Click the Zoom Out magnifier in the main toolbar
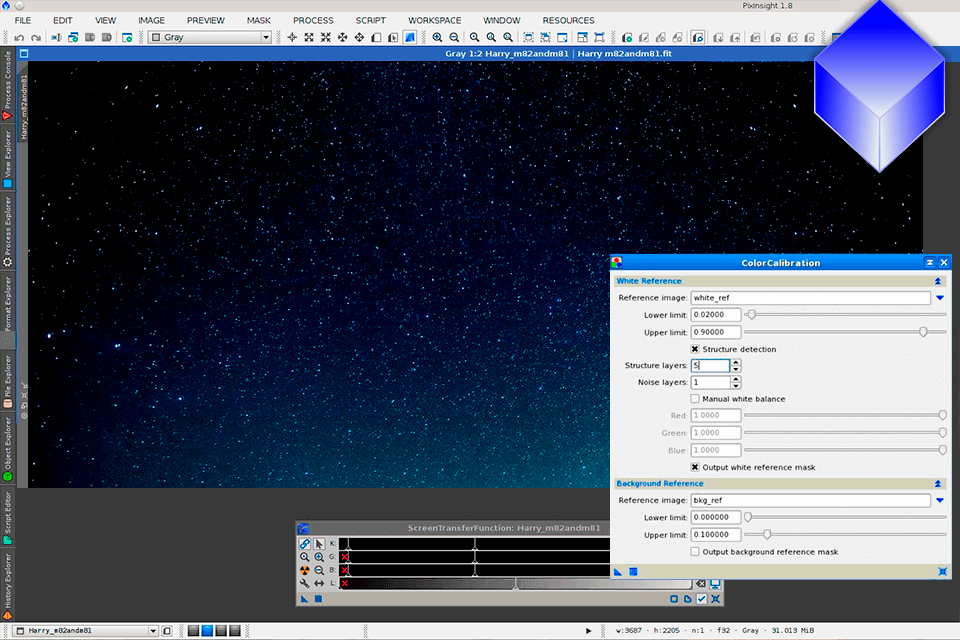This screenshot has height=640, width=960. (x=454, y=37)
